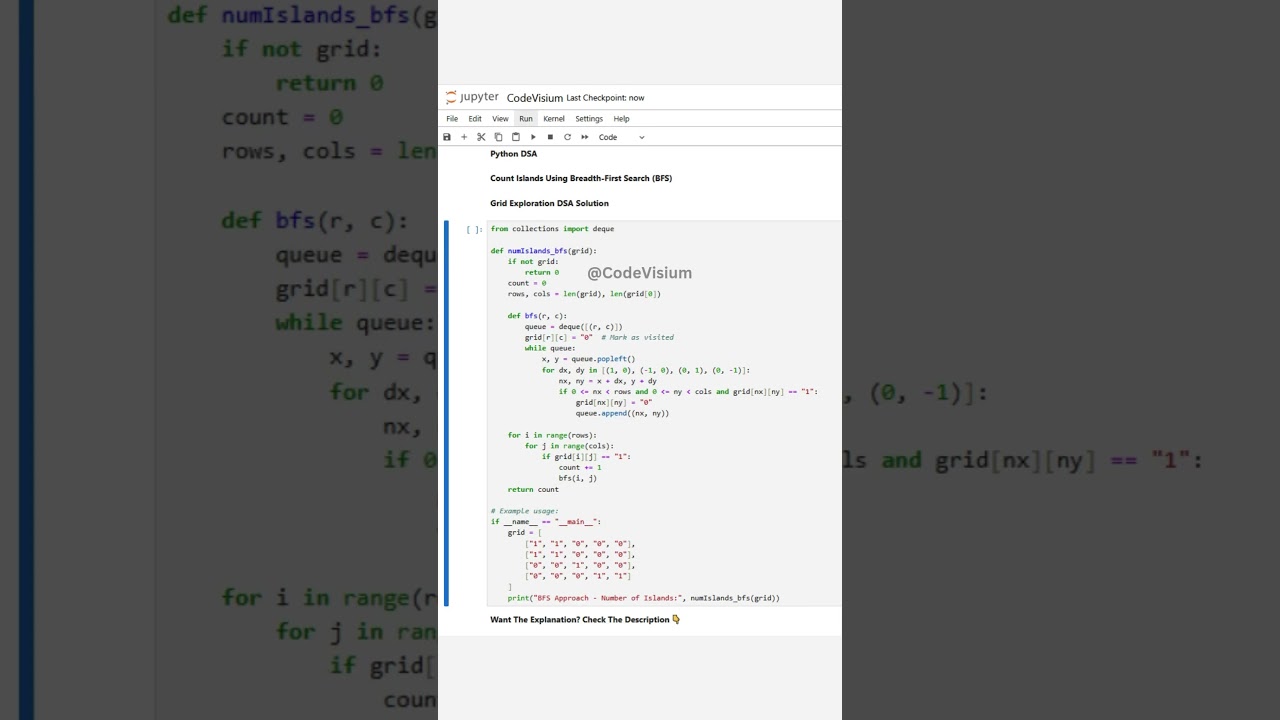This screenshot has height=720, width=1280.
Task: Restart kernel and run all cells with the fast-forward icon
Action: click(x=585, y=137)
